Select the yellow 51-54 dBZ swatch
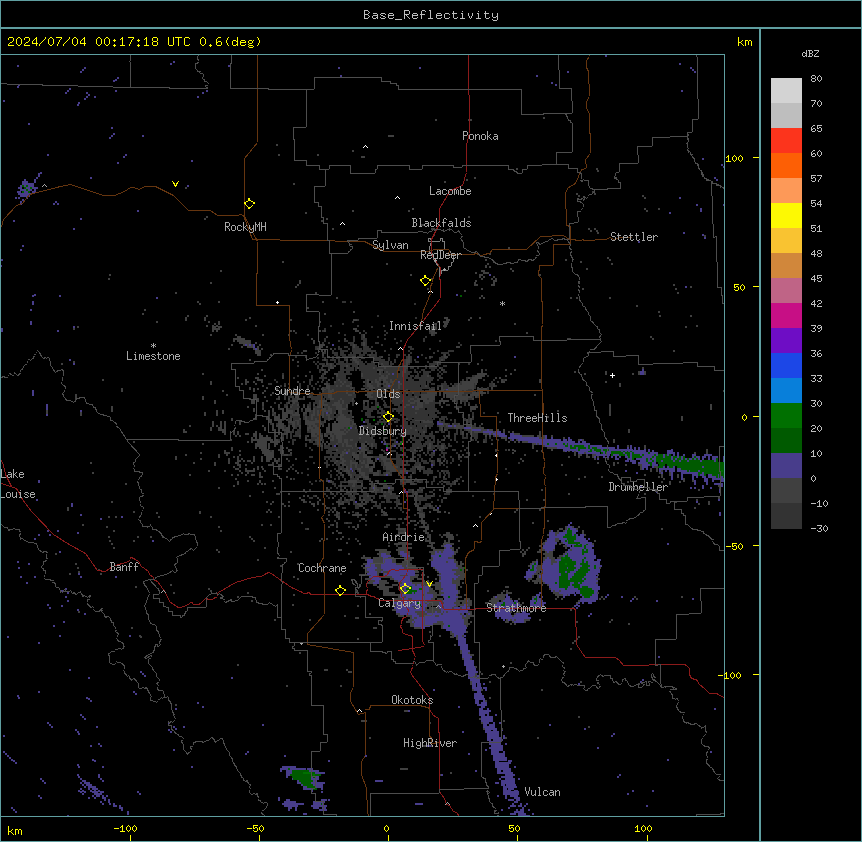 [786, 215]
